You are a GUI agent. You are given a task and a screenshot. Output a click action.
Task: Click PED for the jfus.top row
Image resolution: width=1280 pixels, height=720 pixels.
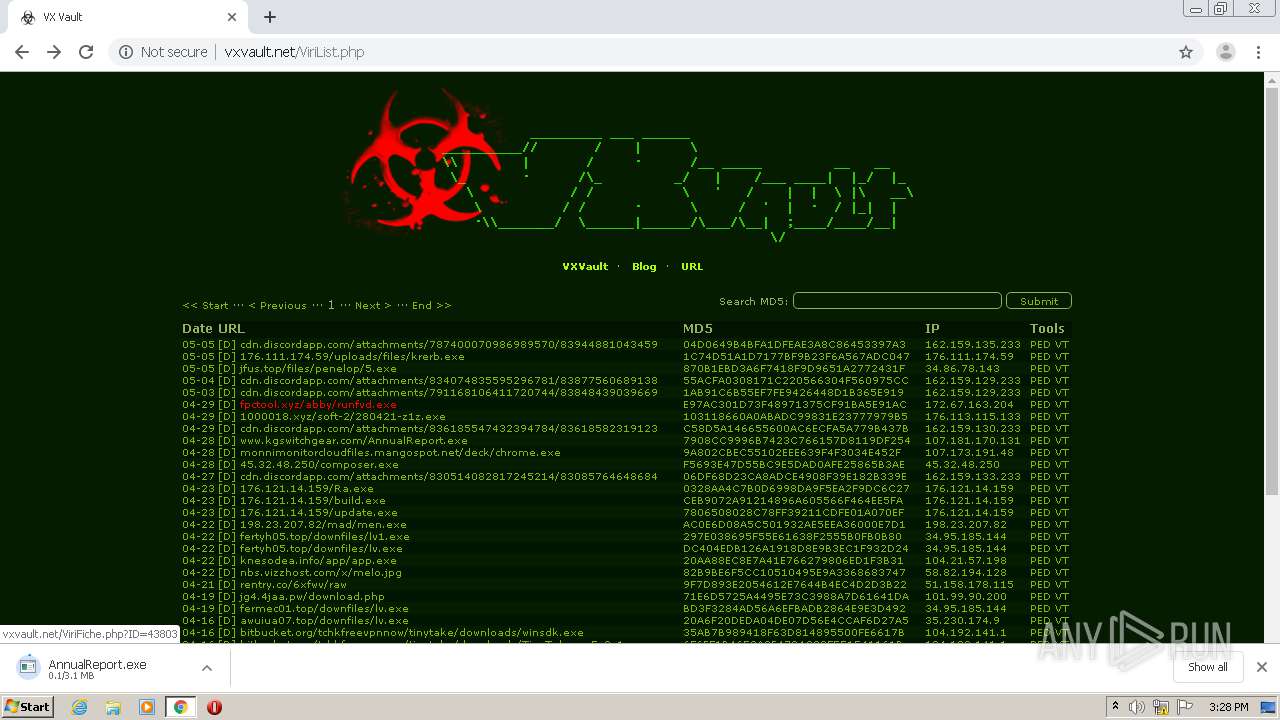click(x=1040, y=368)
